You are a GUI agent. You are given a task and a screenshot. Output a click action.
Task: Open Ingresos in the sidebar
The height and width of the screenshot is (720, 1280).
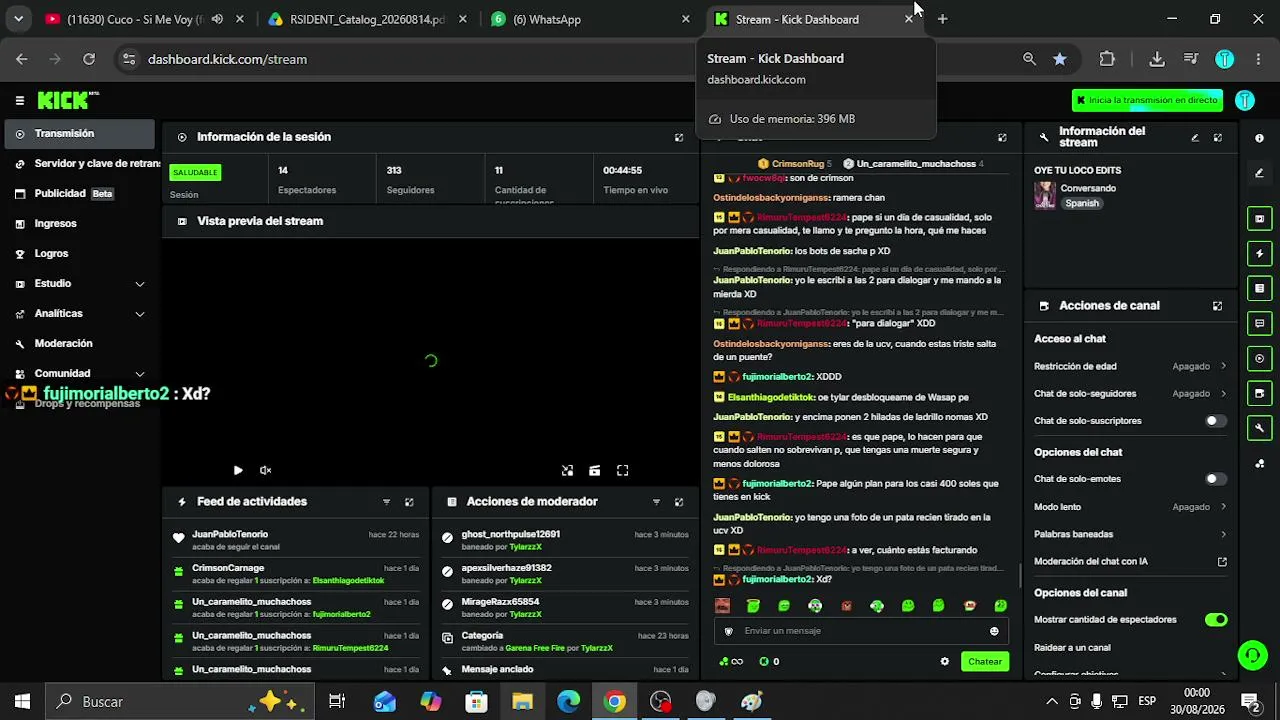[80, 223]
